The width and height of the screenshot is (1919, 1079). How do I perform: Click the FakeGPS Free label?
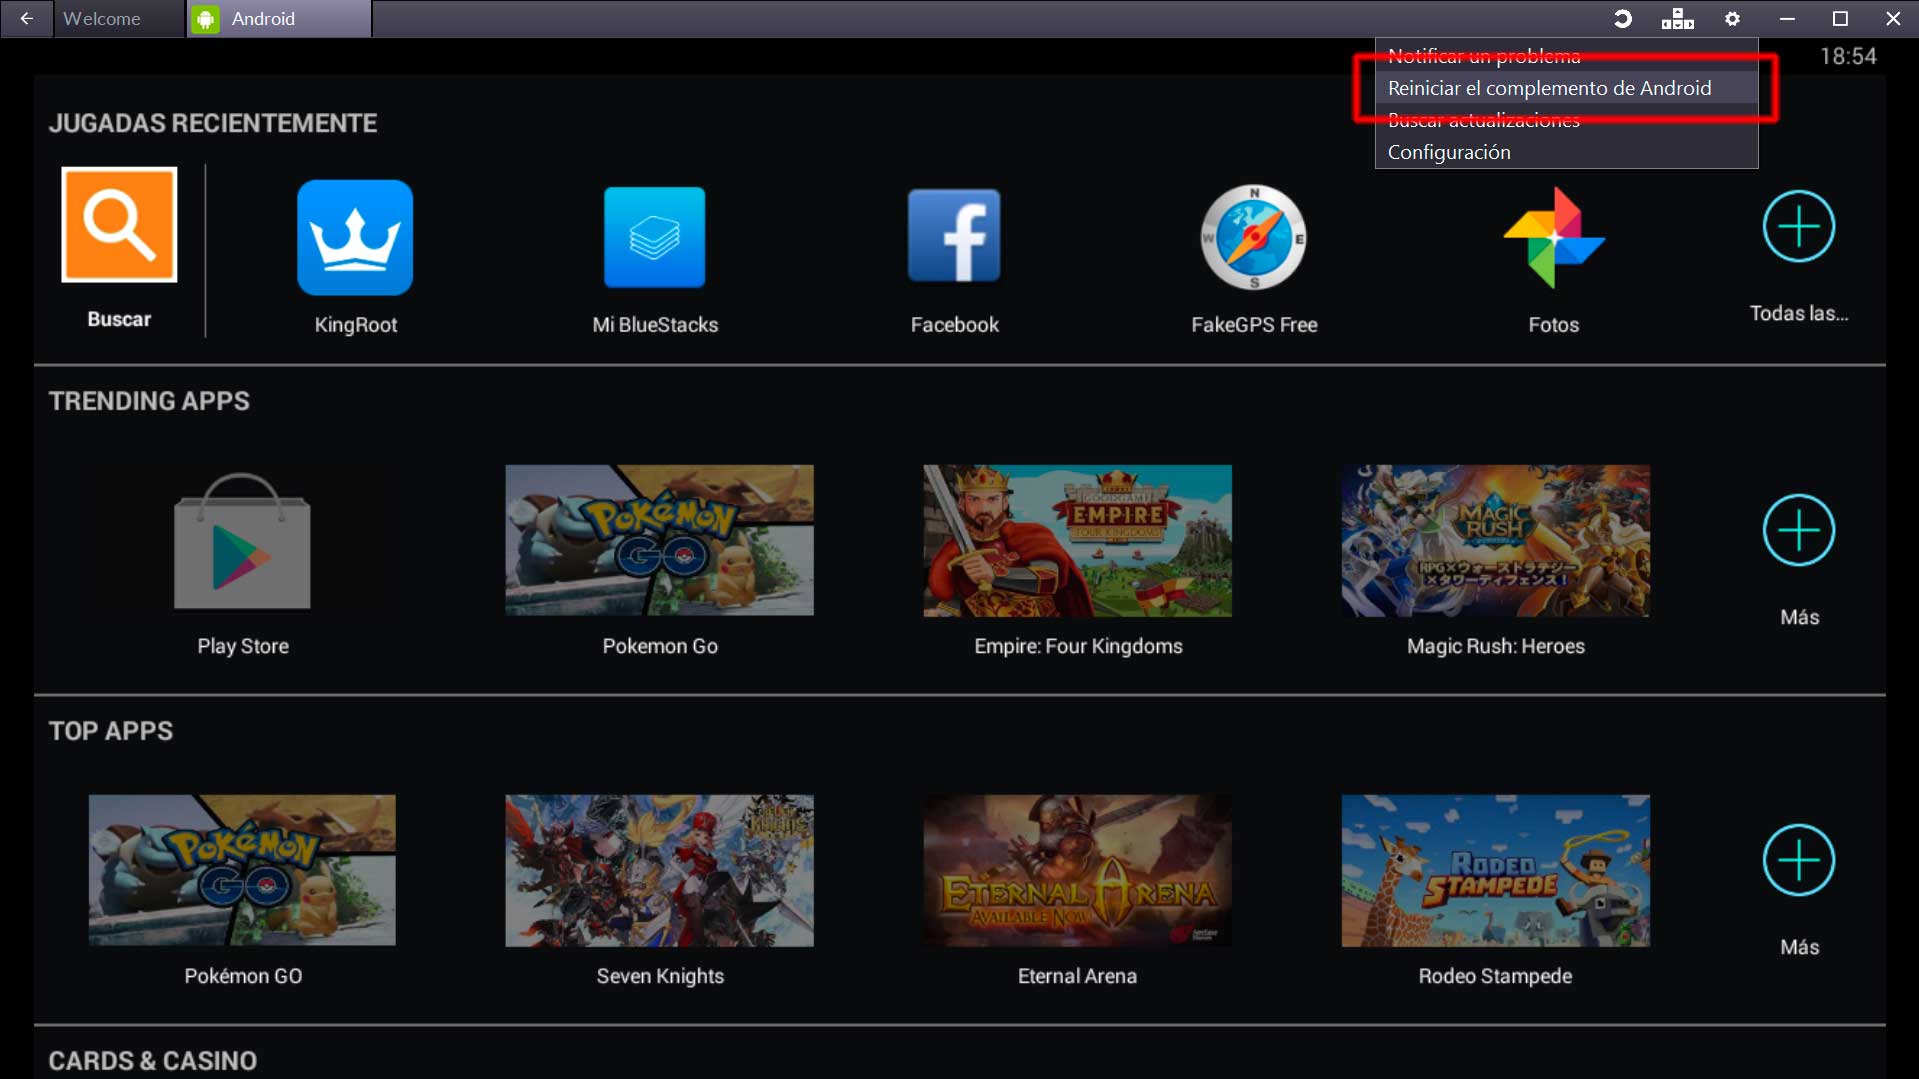pyautogui.click(x=1254, y=325)
